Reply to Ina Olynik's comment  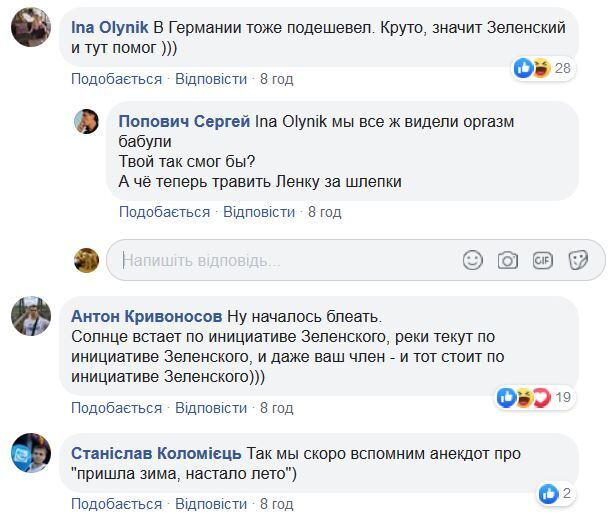[x=211, y=79]
